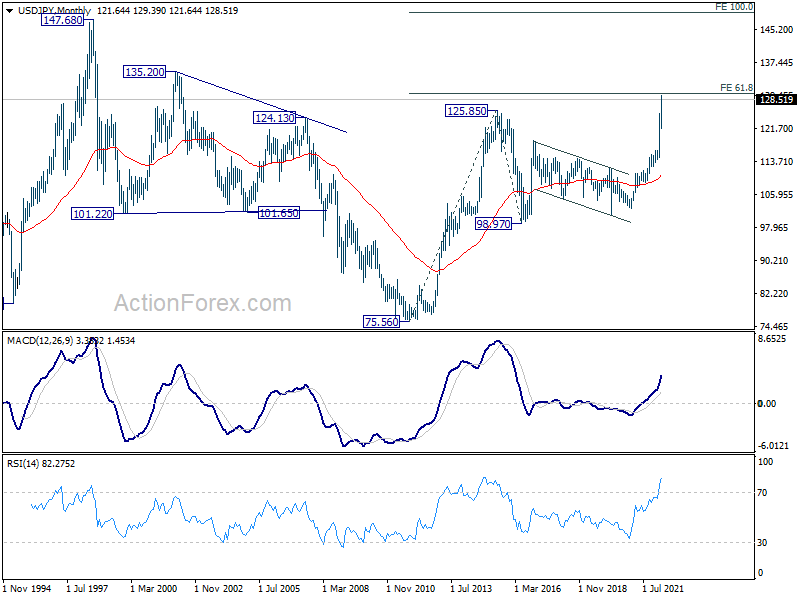Select the USDJPY,Monthly chart title
The height and width of the screenshot is (600, 800).
[x=54, y=11]
